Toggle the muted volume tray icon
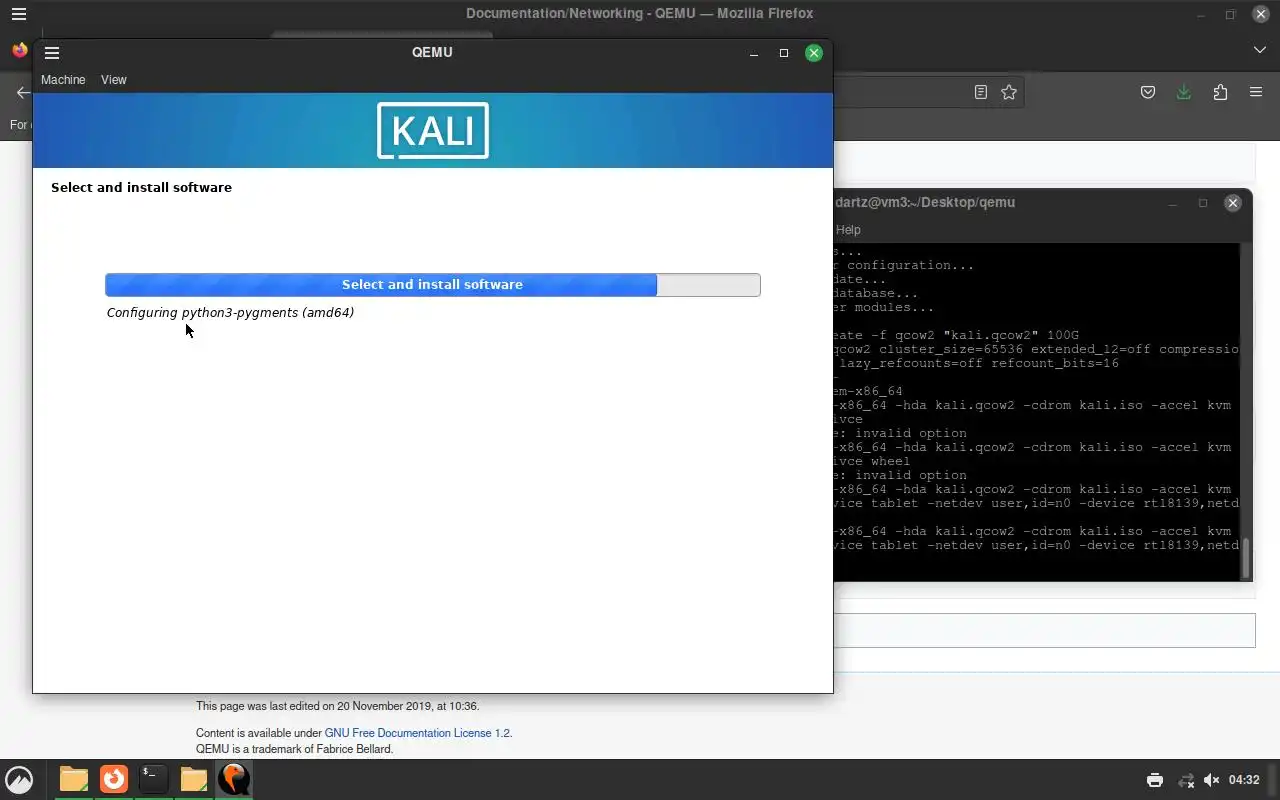This screenshot has width=1280, height=800. tap(1212, 780)
